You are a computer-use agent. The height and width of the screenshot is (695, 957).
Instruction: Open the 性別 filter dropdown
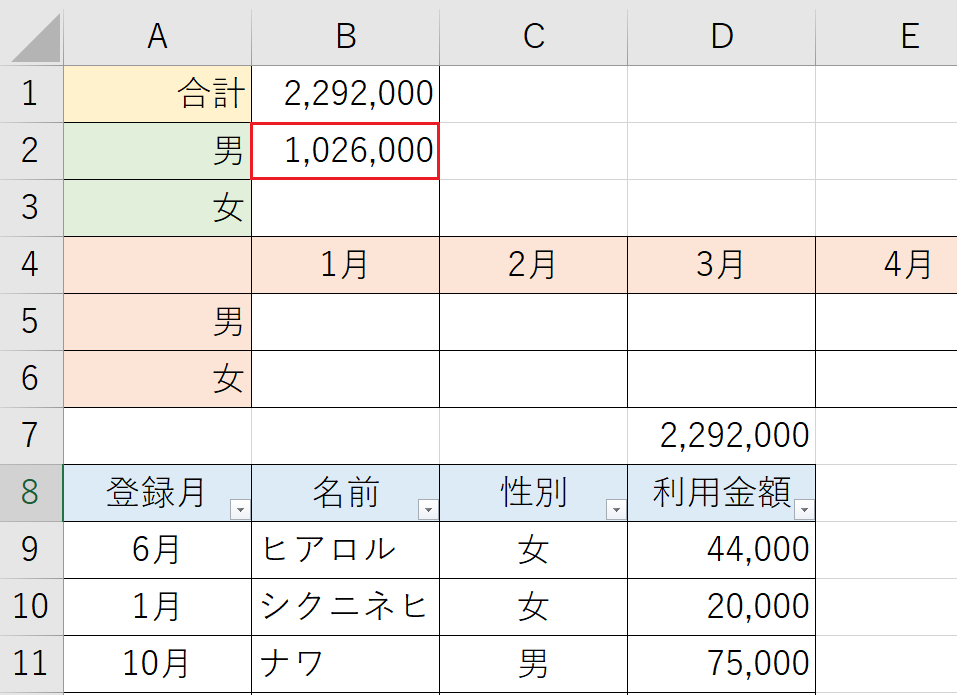coord(616,510)
